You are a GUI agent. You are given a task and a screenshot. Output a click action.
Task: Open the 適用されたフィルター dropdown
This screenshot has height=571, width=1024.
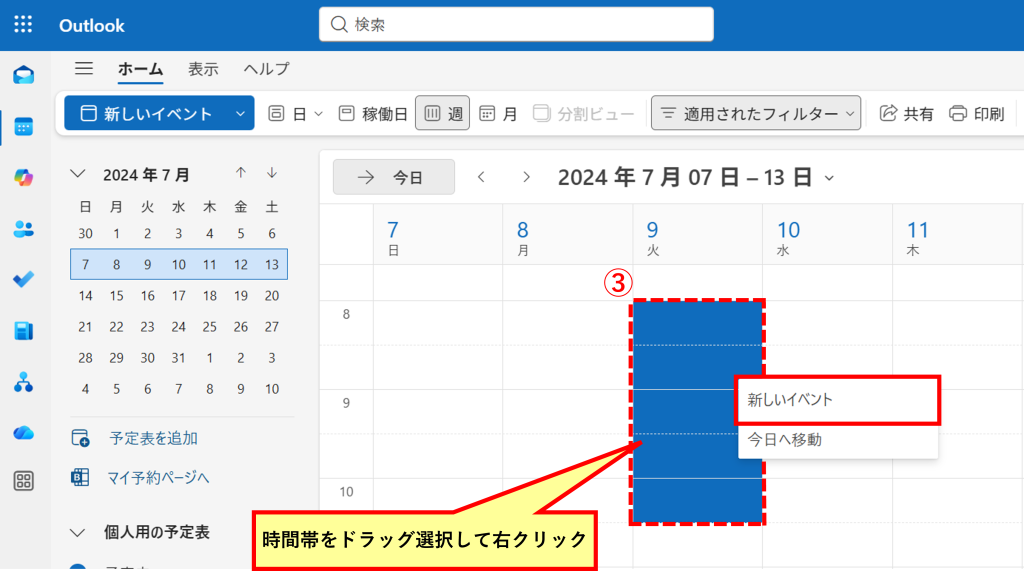click(x=756, y=114)
